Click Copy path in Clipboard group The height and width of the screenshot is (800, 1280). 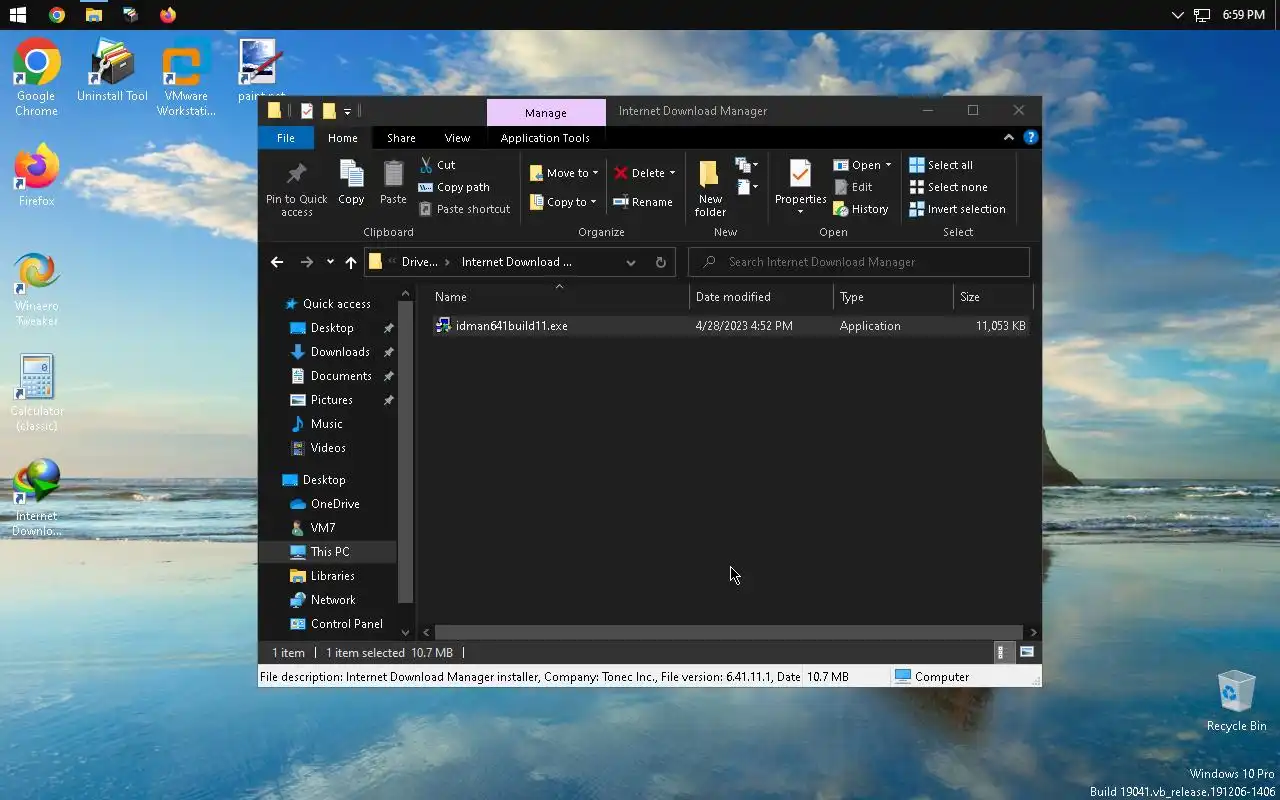pyautogui.click(x=454, y=187)
